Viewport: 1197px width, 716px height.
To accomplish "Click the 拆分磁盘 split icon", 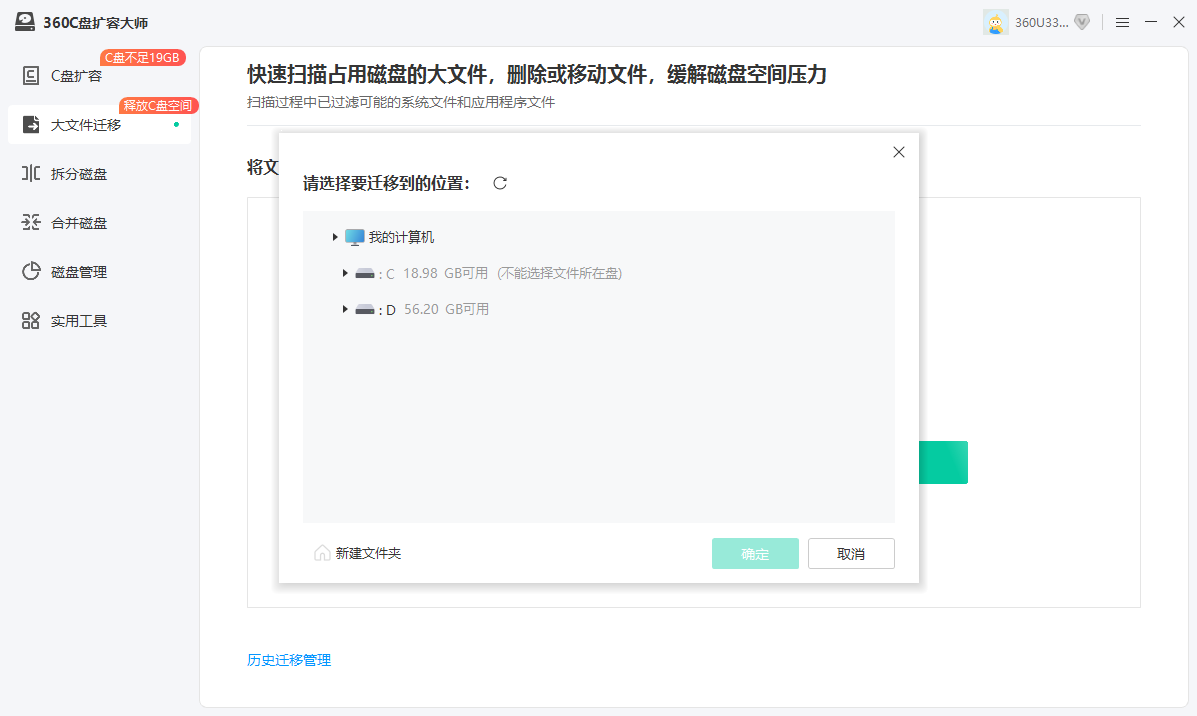I will [31, 173].
